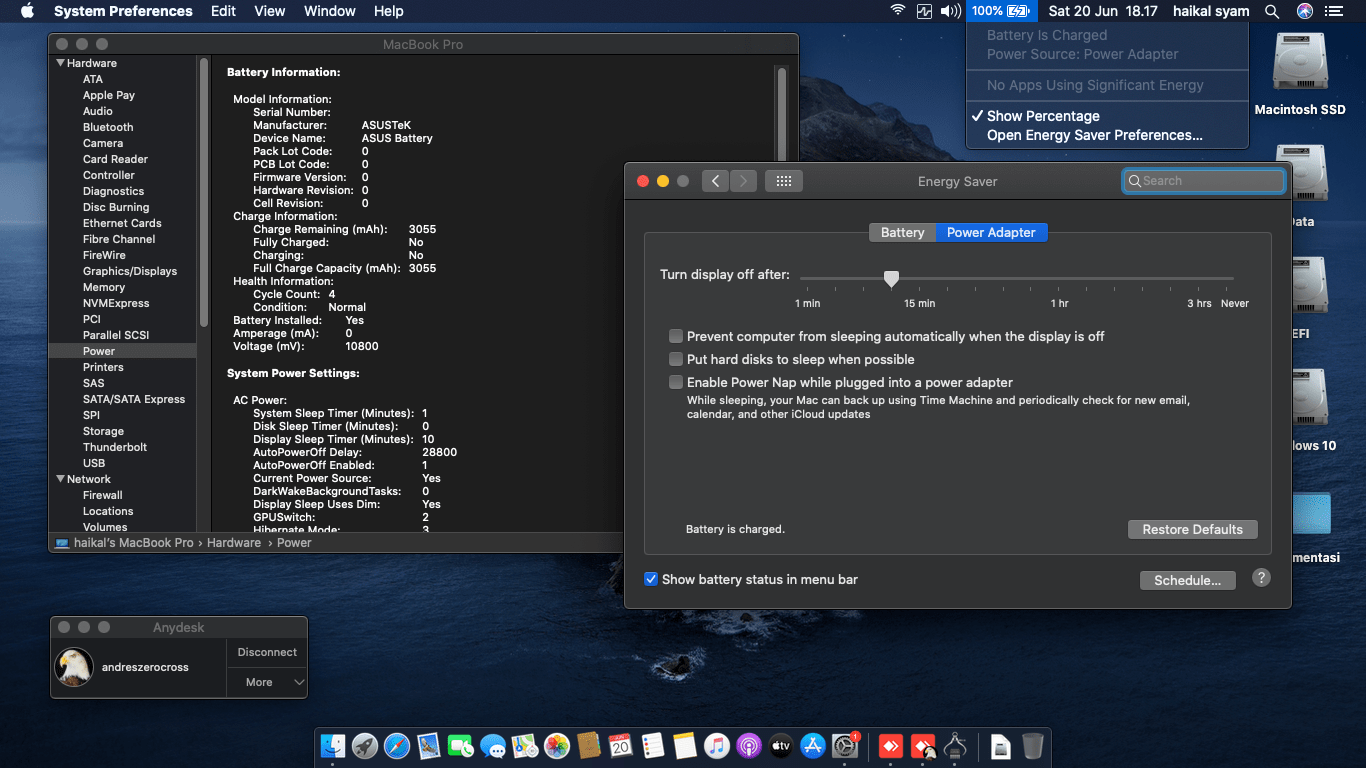Open the Trash in the dock
The image size is (1366, 768).
1033,746
